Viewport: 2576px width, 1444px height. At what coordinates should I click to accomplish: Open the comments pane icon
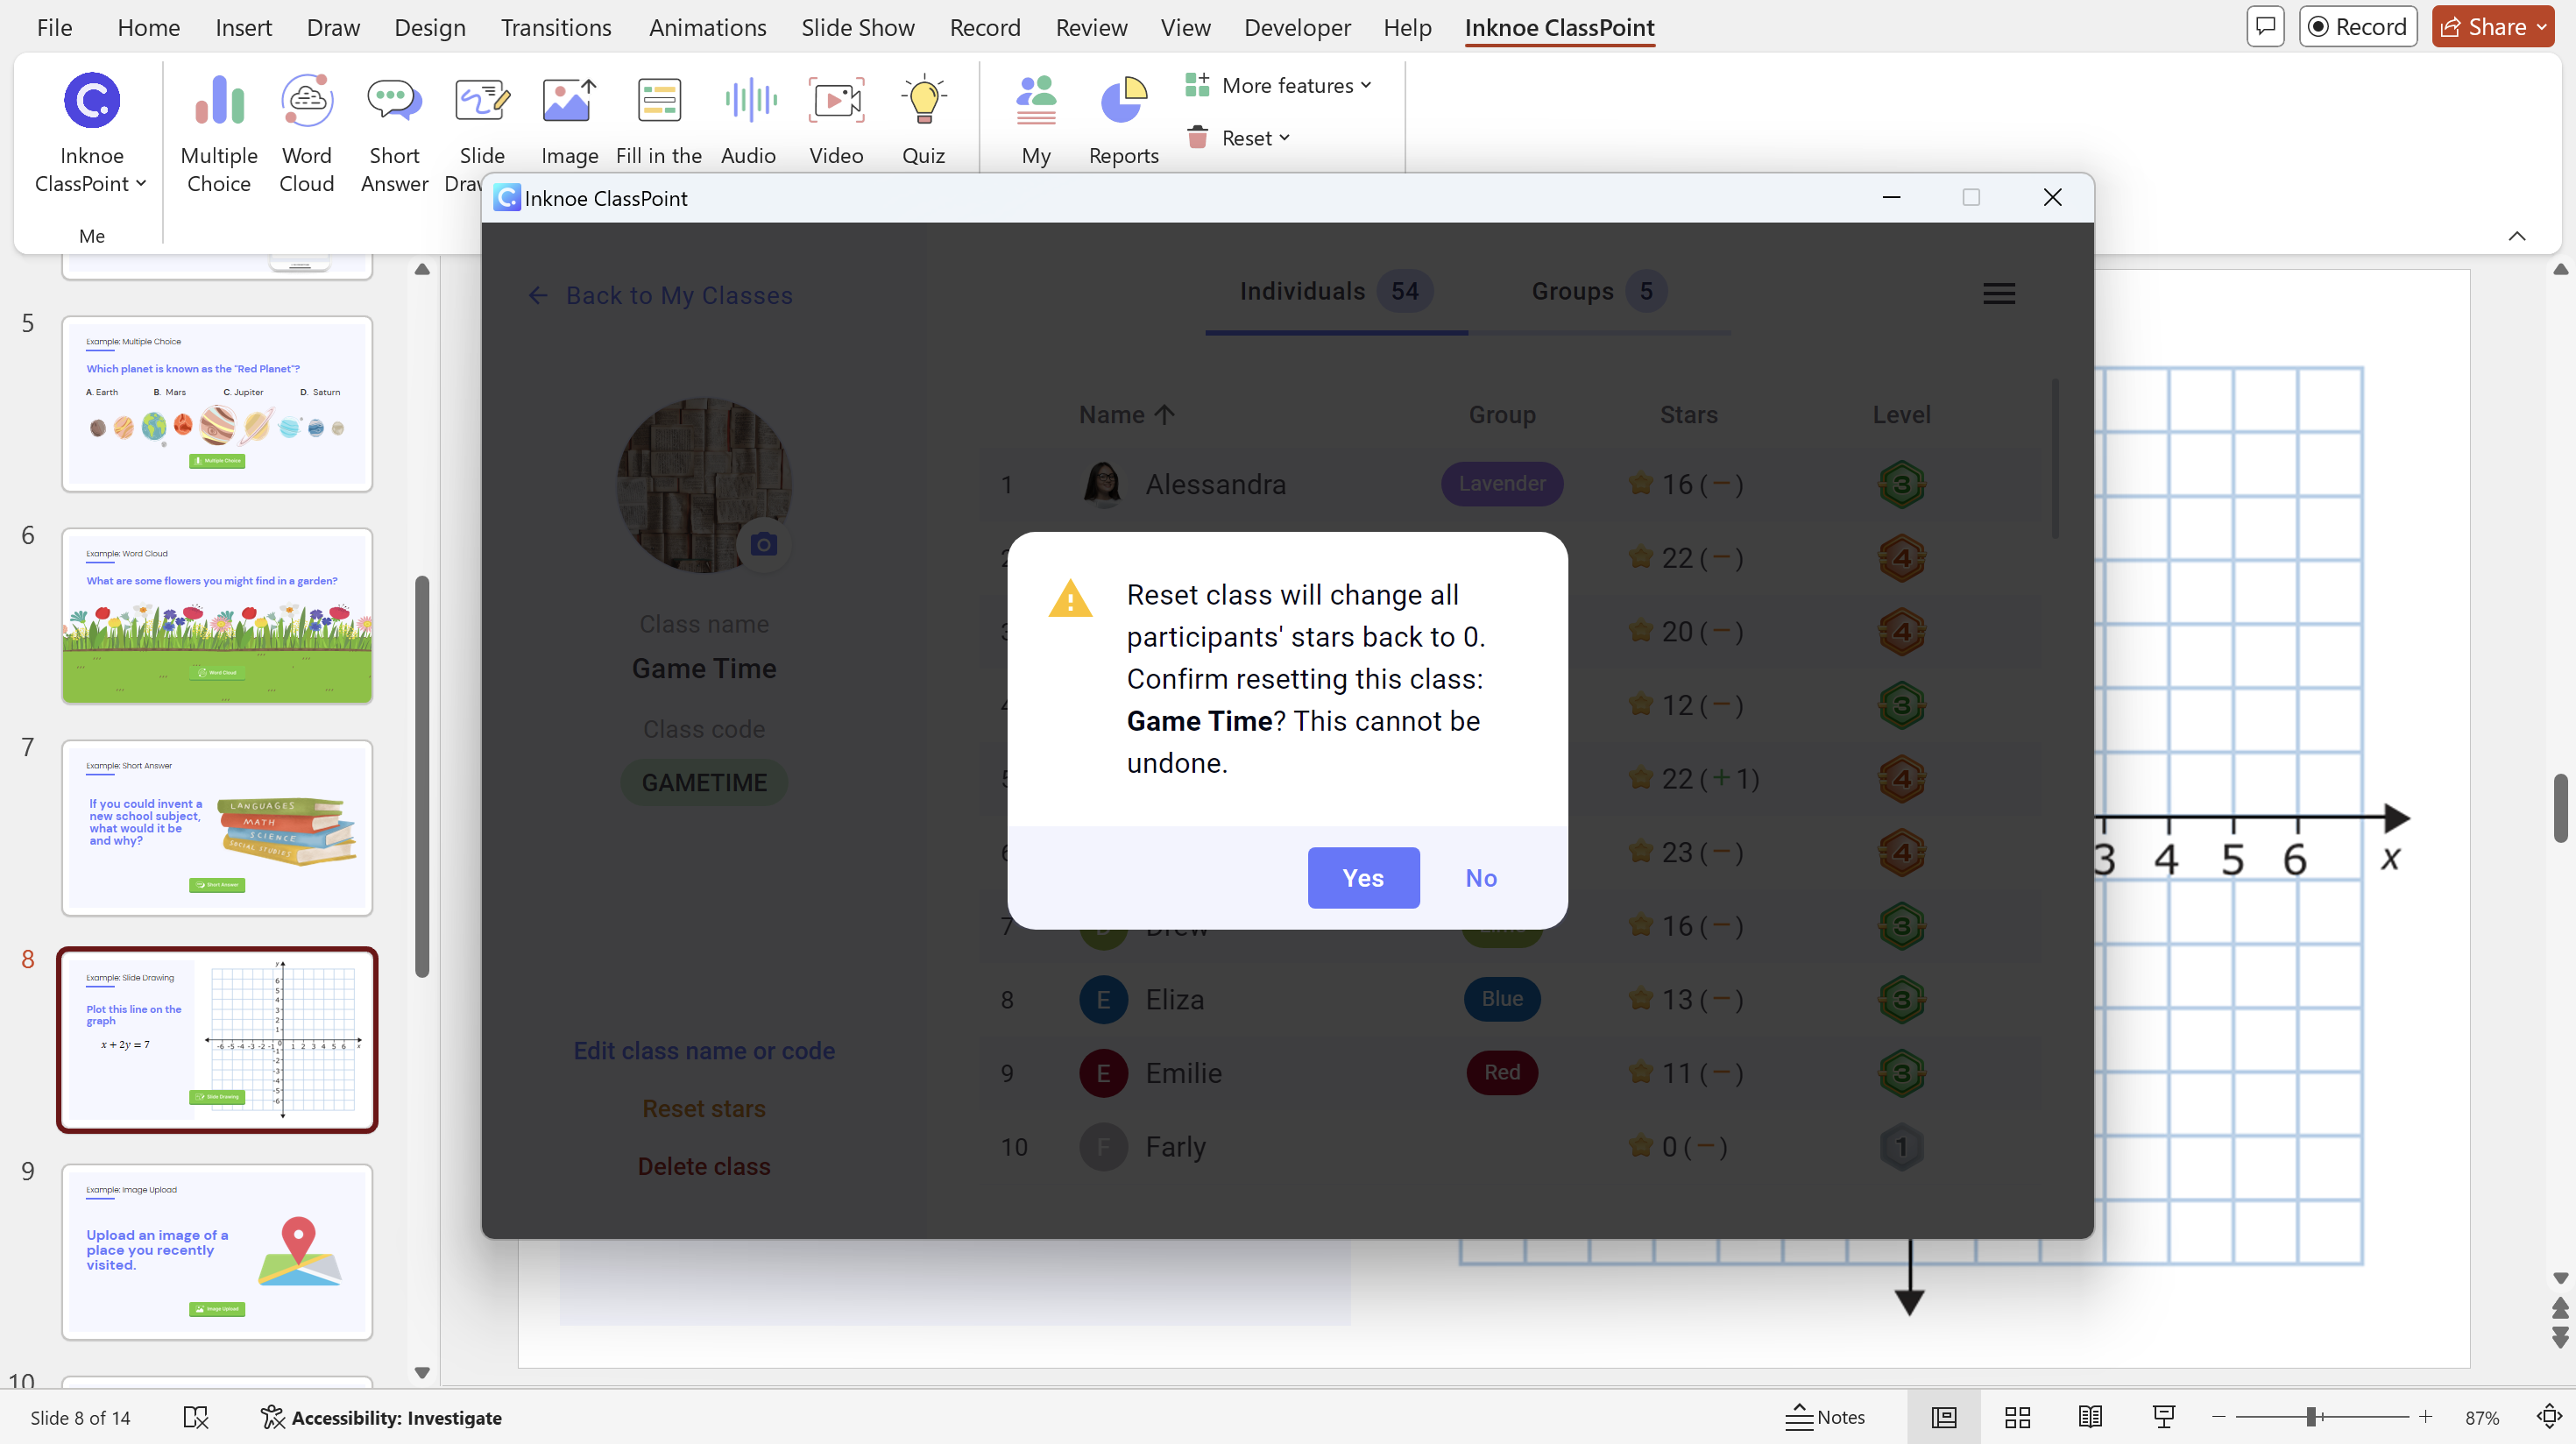(2265, 27)
